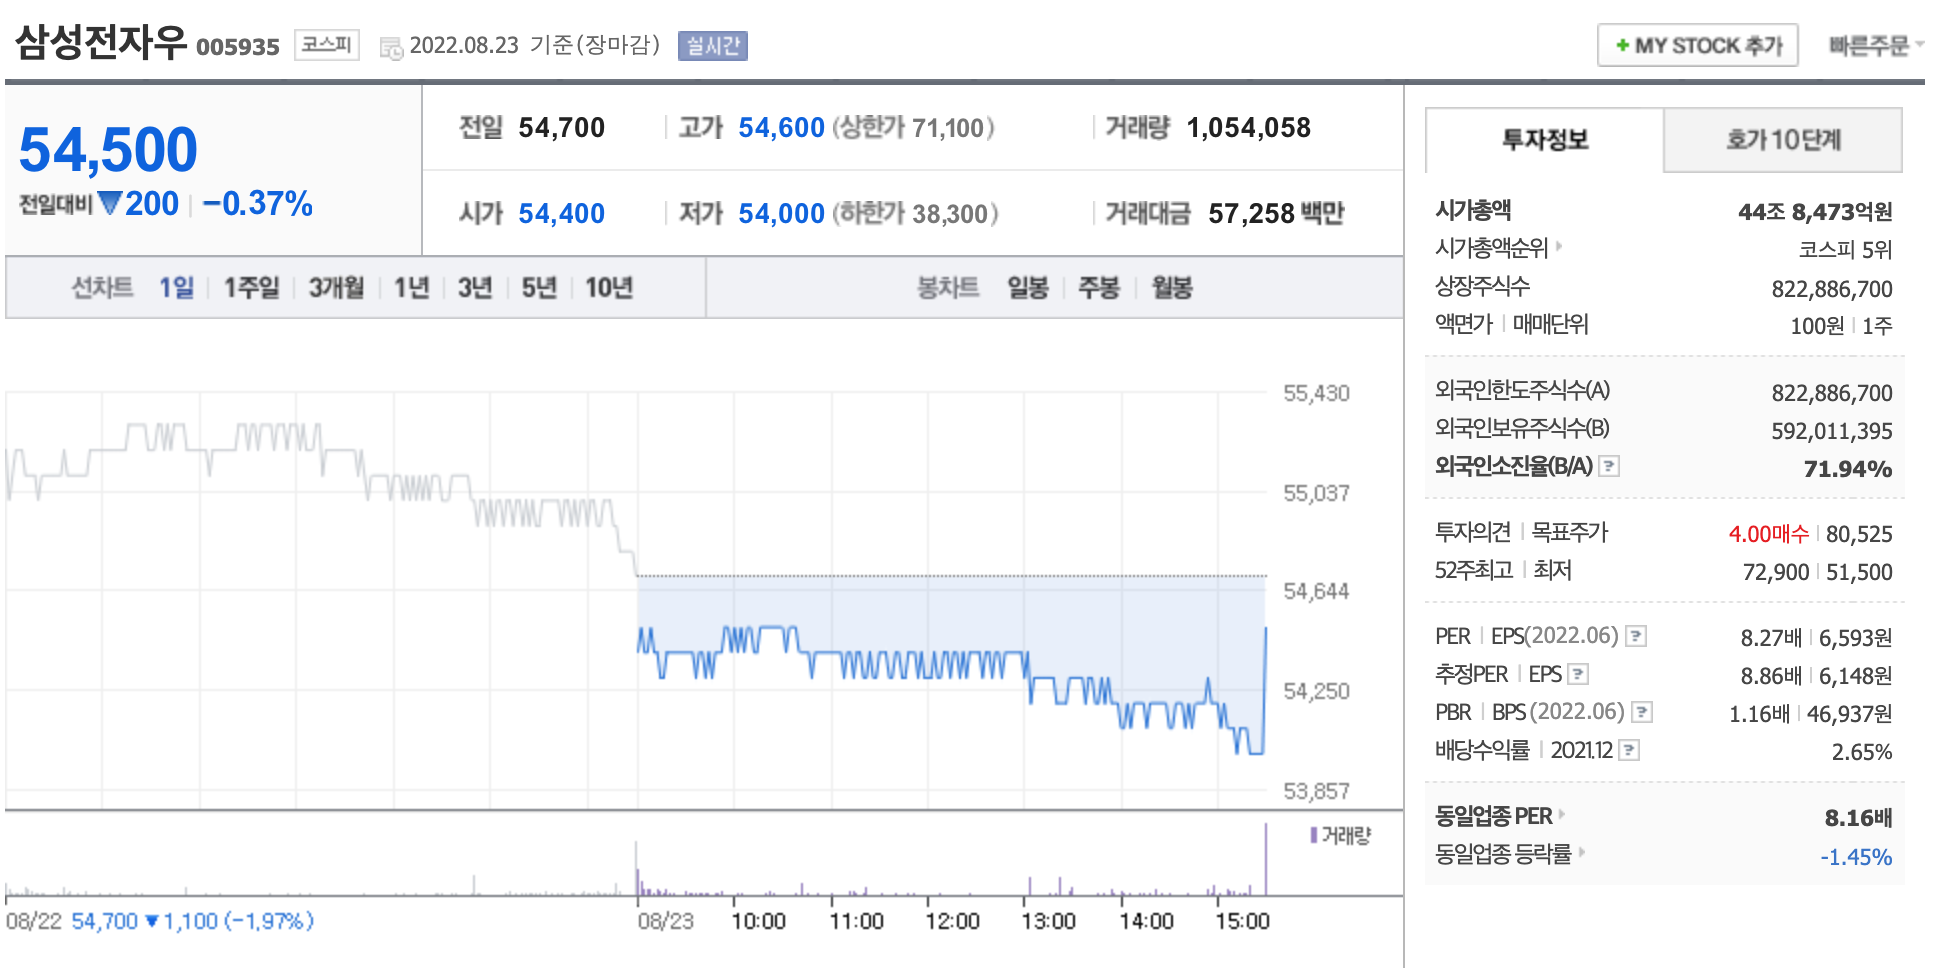The width and height of the screenshot is (1938, 968).
Task: Click the 목표주가 value 80,525
Action: pos(1859,534)
